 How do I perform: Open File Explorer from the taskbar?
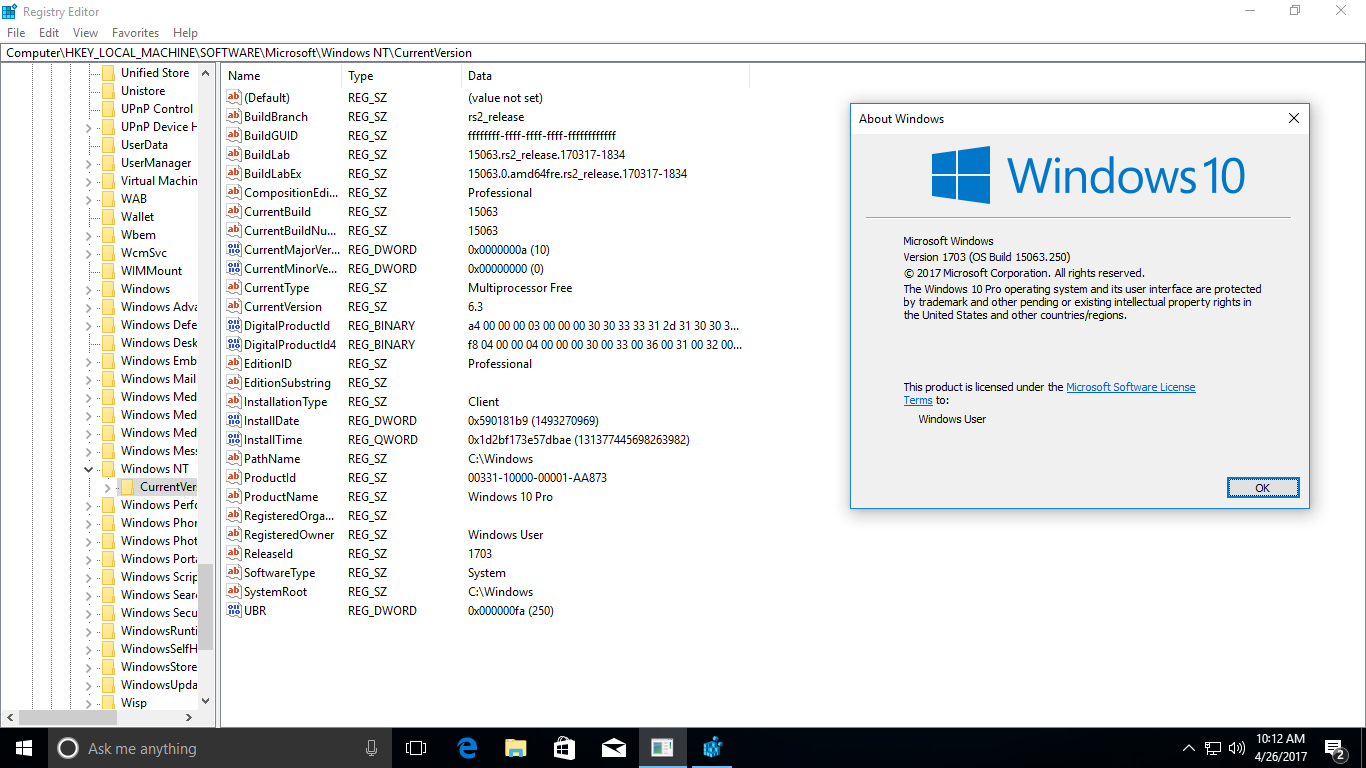pos(516,748)
